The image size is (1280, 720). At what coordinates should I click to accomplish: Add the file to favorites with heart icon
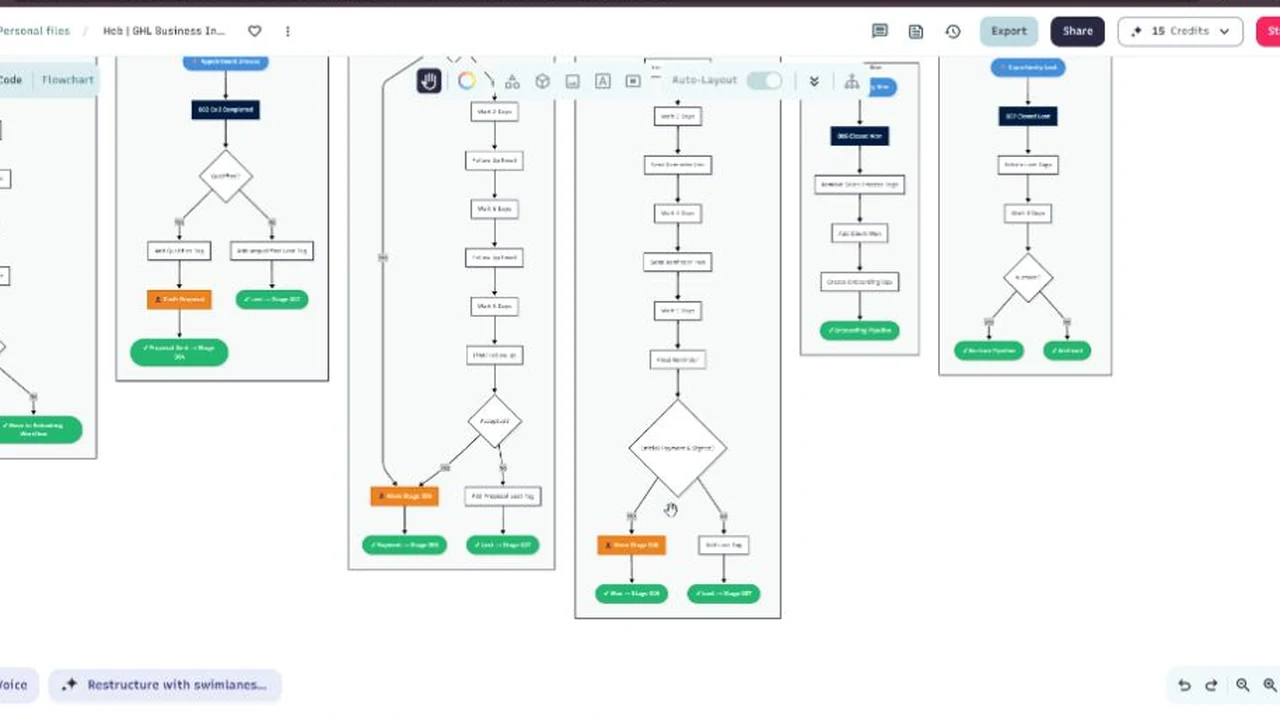[x=255, y=31]
